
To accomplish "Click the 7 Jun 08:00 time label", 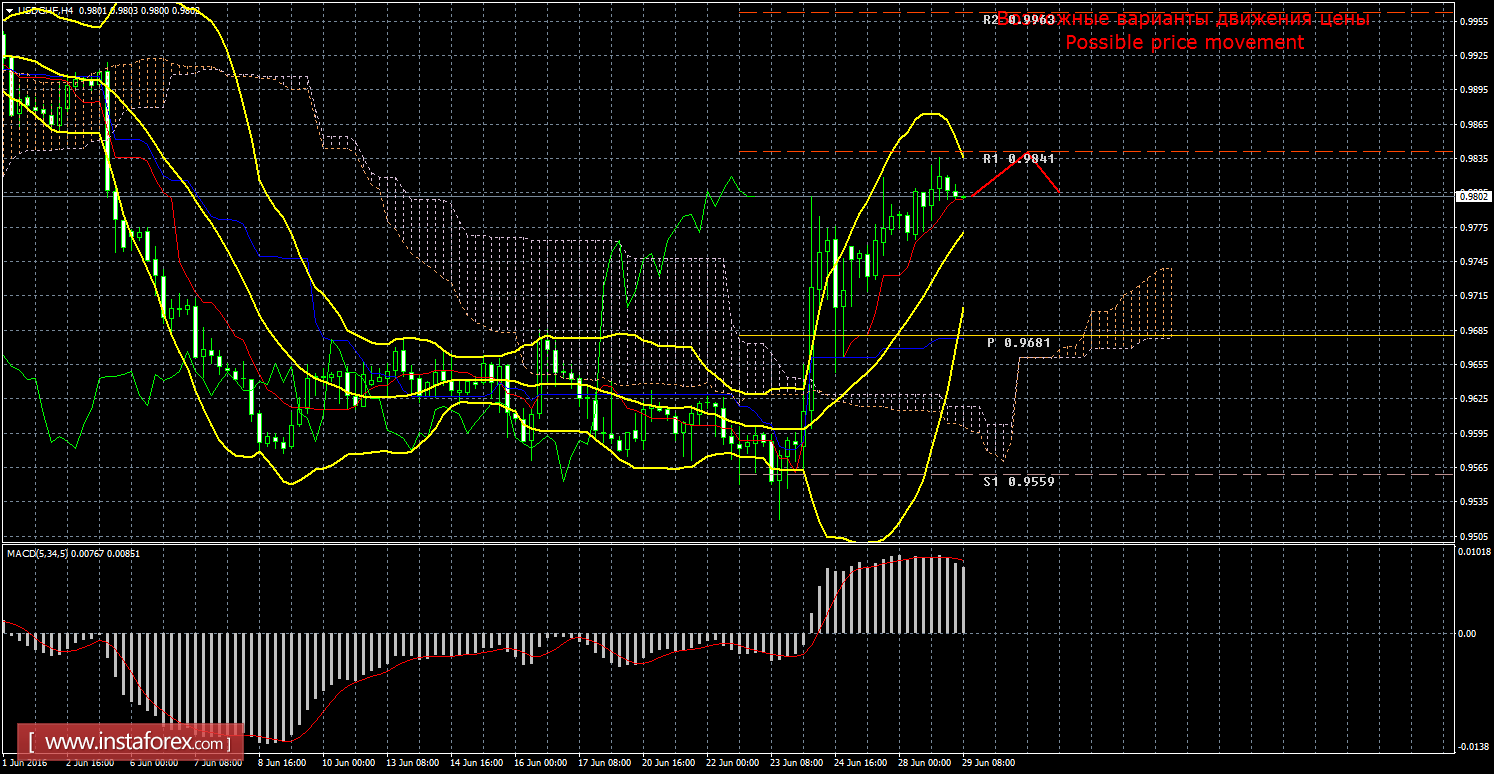I will pyautogui.click(x=216, y=762).
